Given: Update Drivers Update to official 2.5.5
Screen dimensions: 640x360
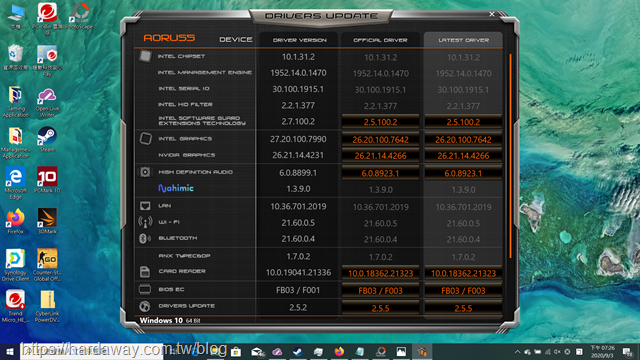Looking at the screenshot, I should [380, 308].
